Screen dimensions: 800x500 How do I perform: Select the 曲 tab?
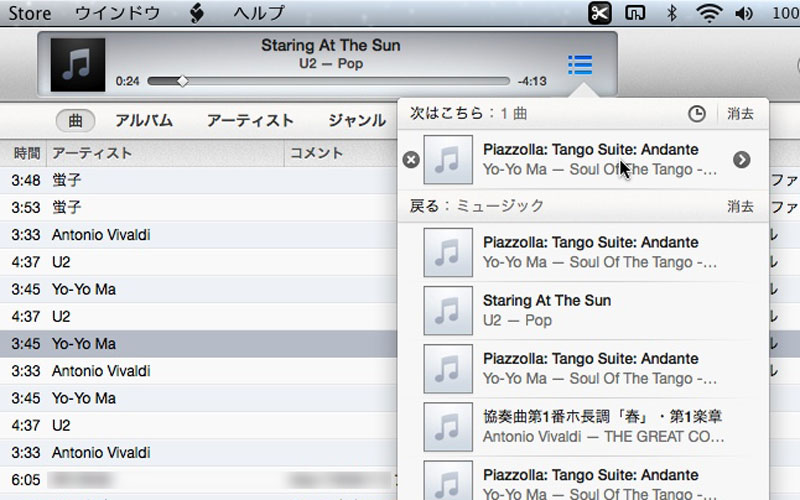[x=75, y=120]
